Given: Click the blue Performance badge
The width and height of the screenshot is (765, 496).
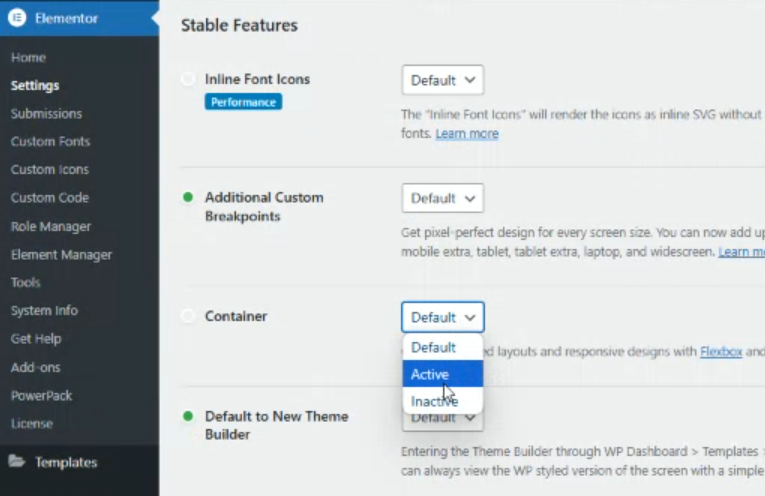Looking at the screenshot, I should tap(243, 101).
